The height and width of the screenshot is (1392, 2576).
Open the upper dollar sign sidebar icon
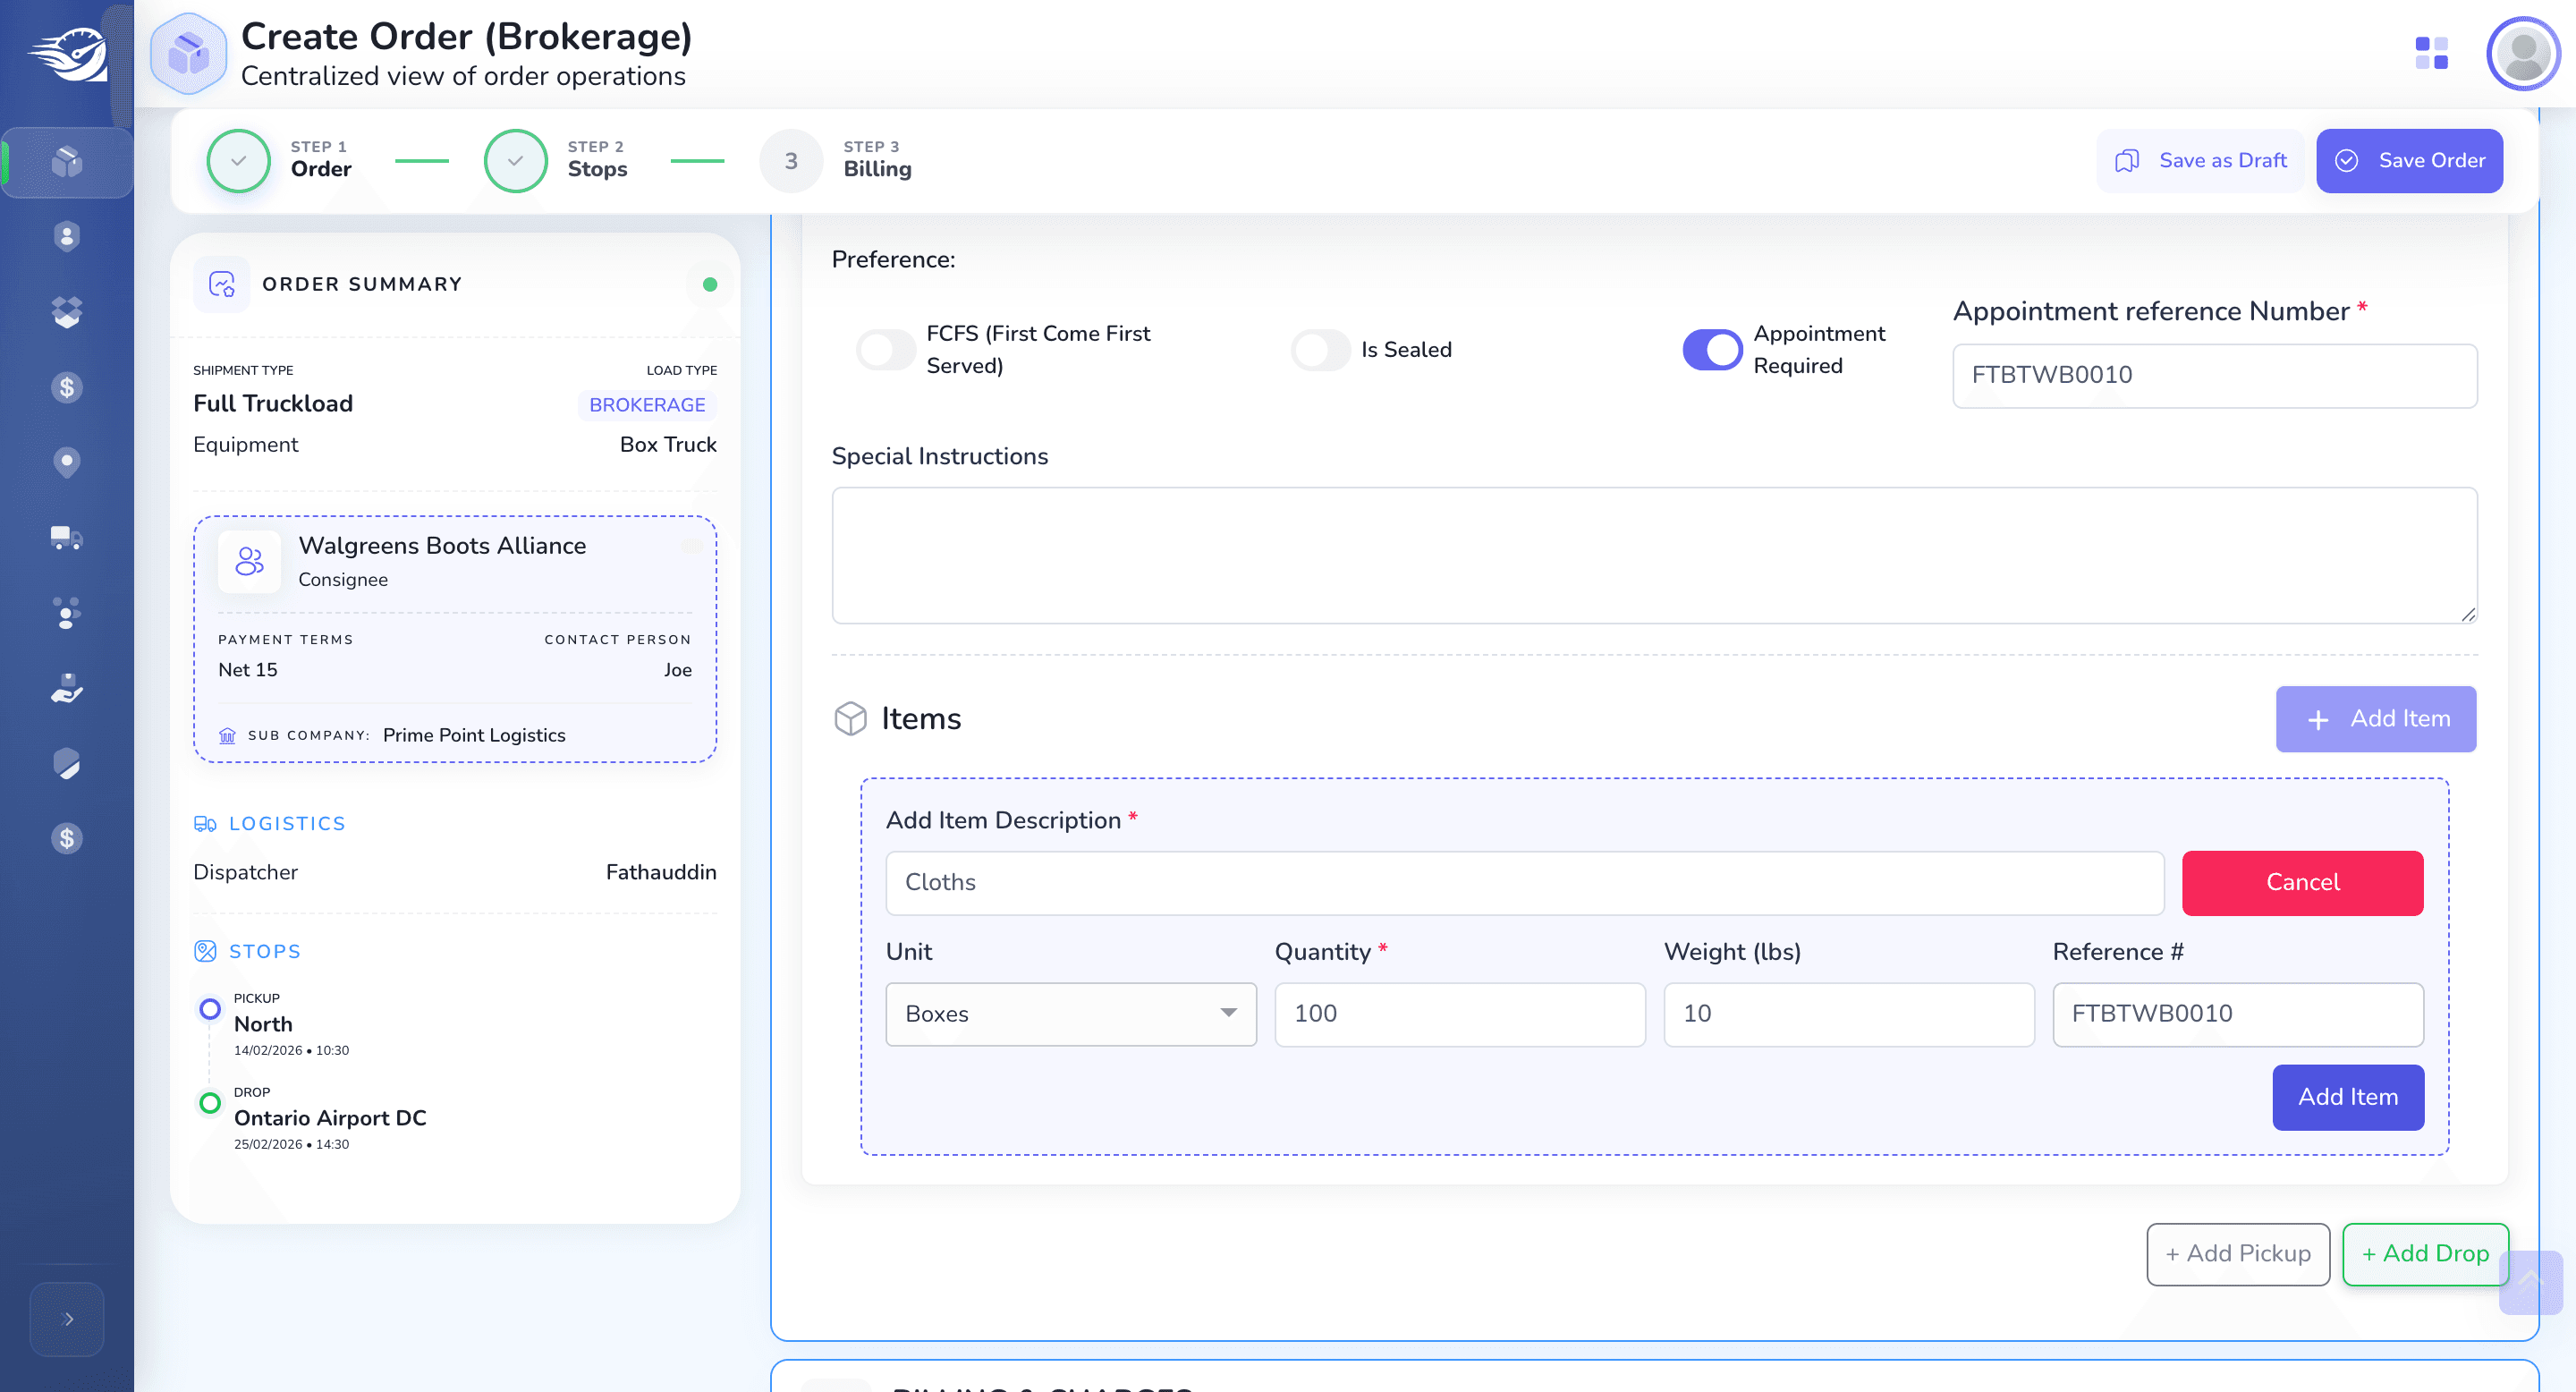(x=67, y=387)
